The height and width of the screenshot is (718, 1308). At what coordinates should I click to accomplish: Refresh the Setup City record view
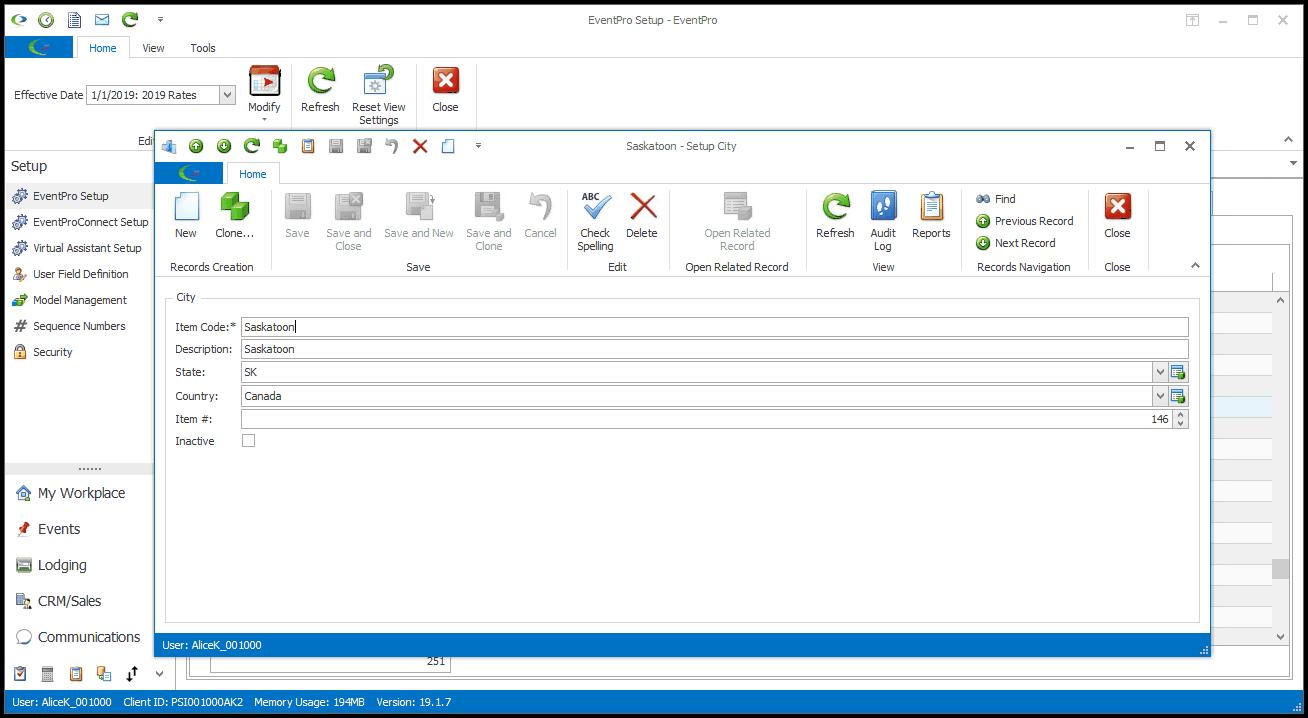point(835,216)
